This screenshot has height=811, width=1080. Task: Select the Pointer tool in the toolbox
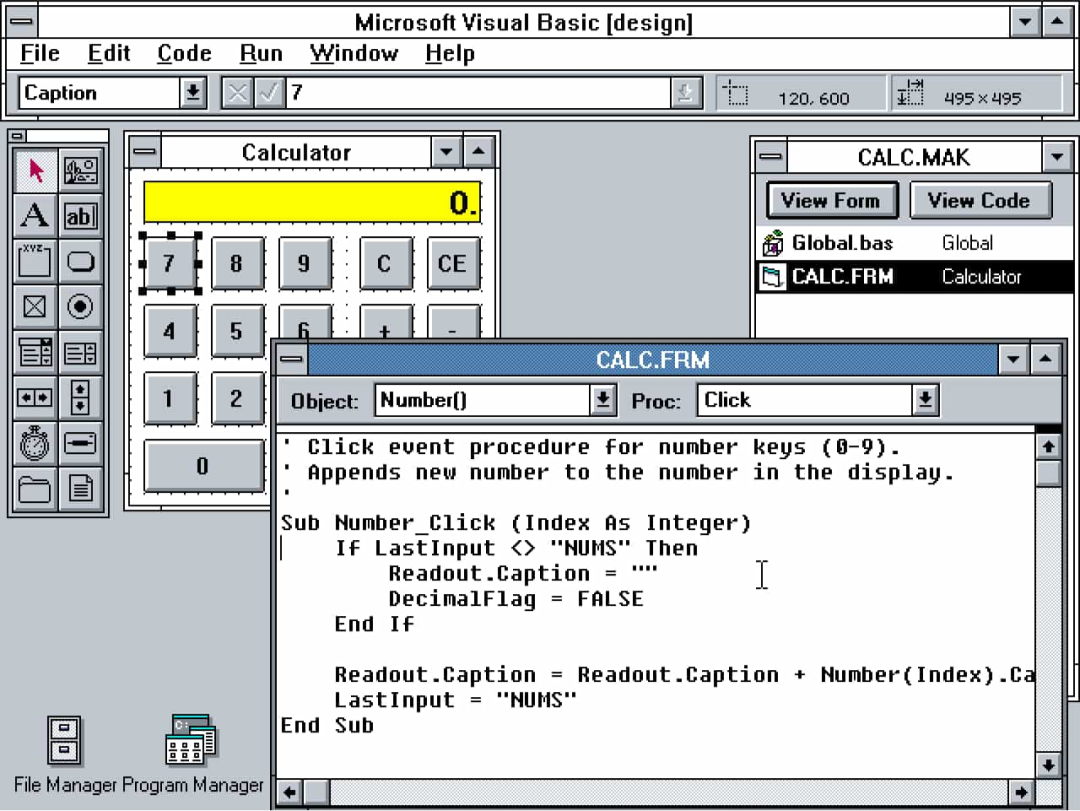(34, 170)
